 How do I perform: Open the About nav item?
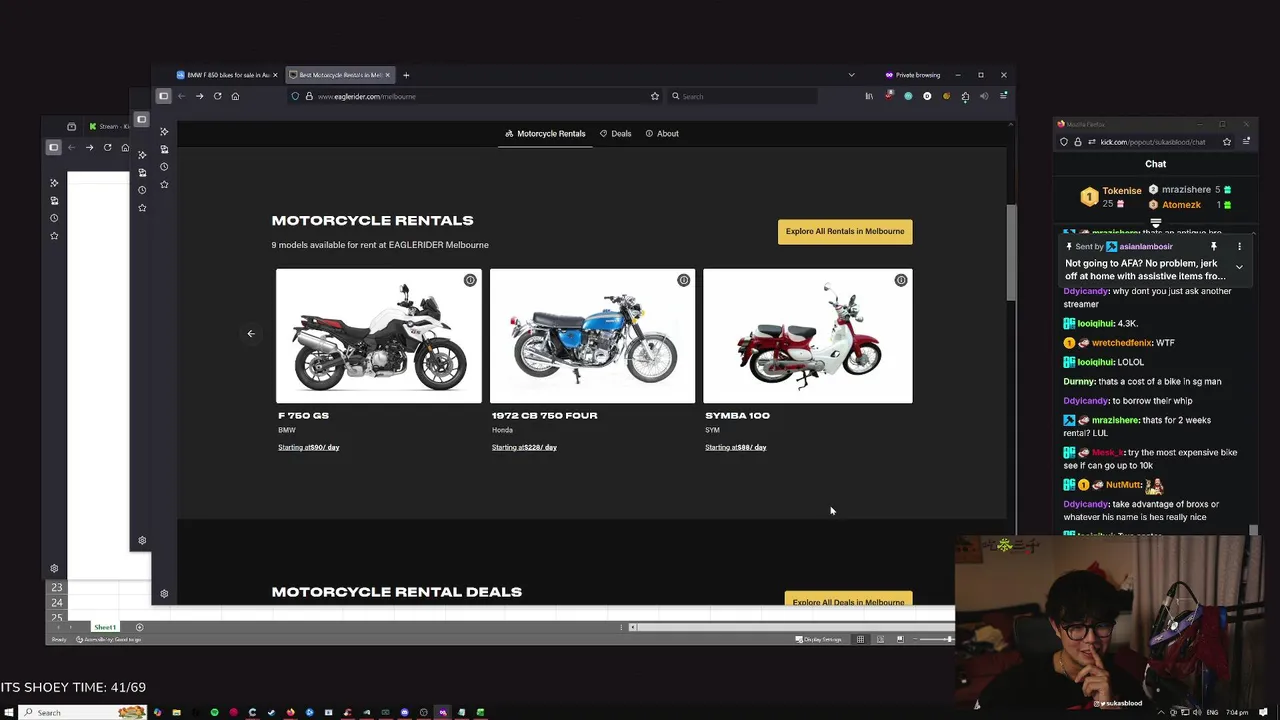662,133
